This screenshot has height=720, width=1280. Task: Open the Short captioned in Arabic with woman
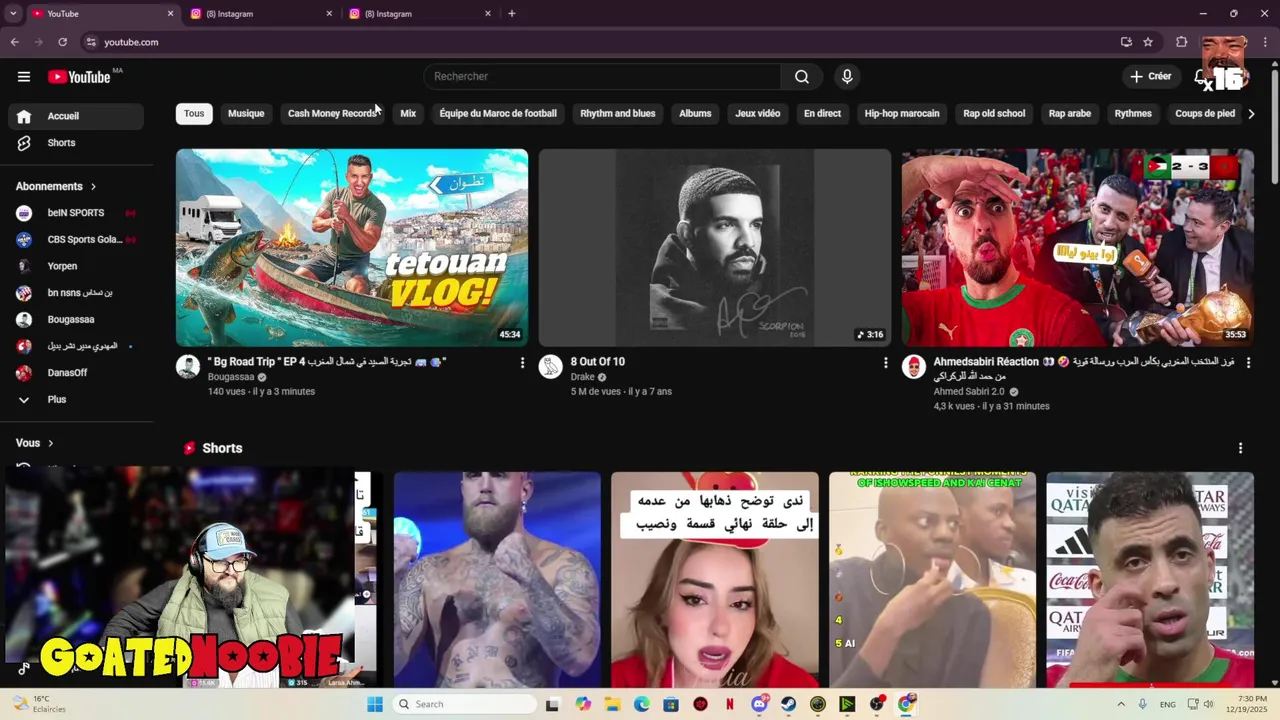(715, 580)
